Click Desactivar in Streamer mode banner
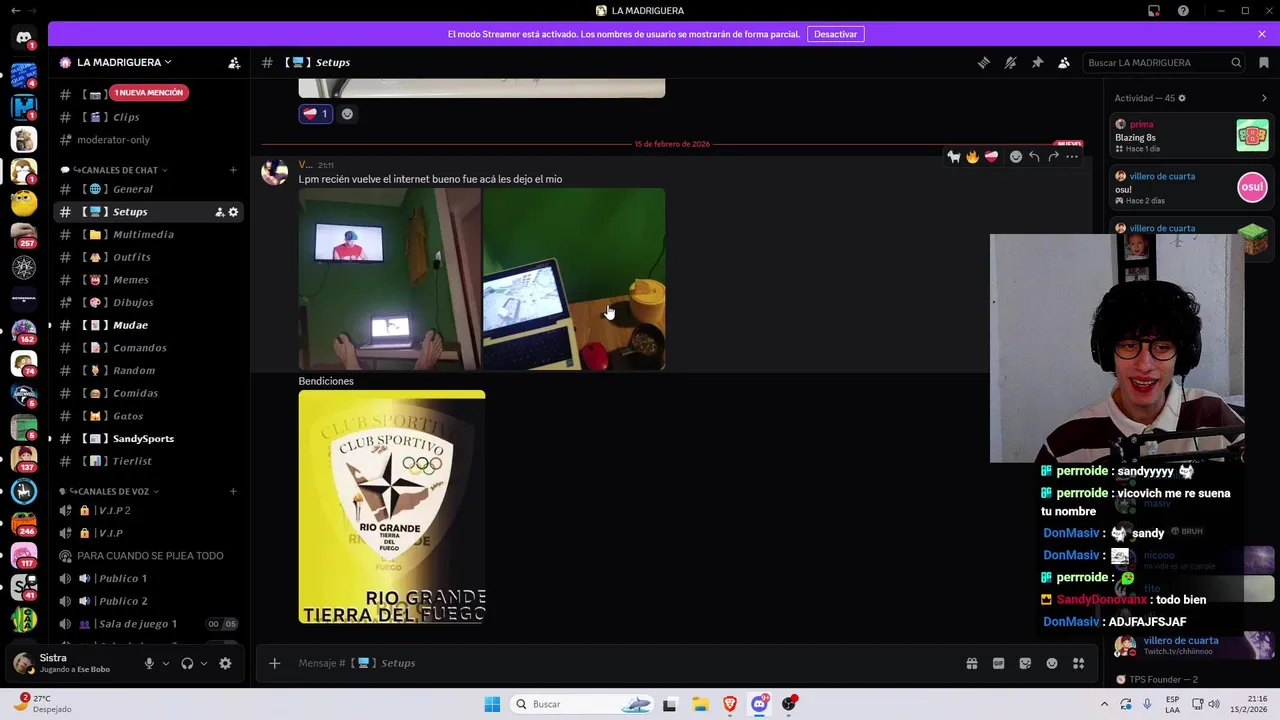1280x720 pixels. click(835, 34)
